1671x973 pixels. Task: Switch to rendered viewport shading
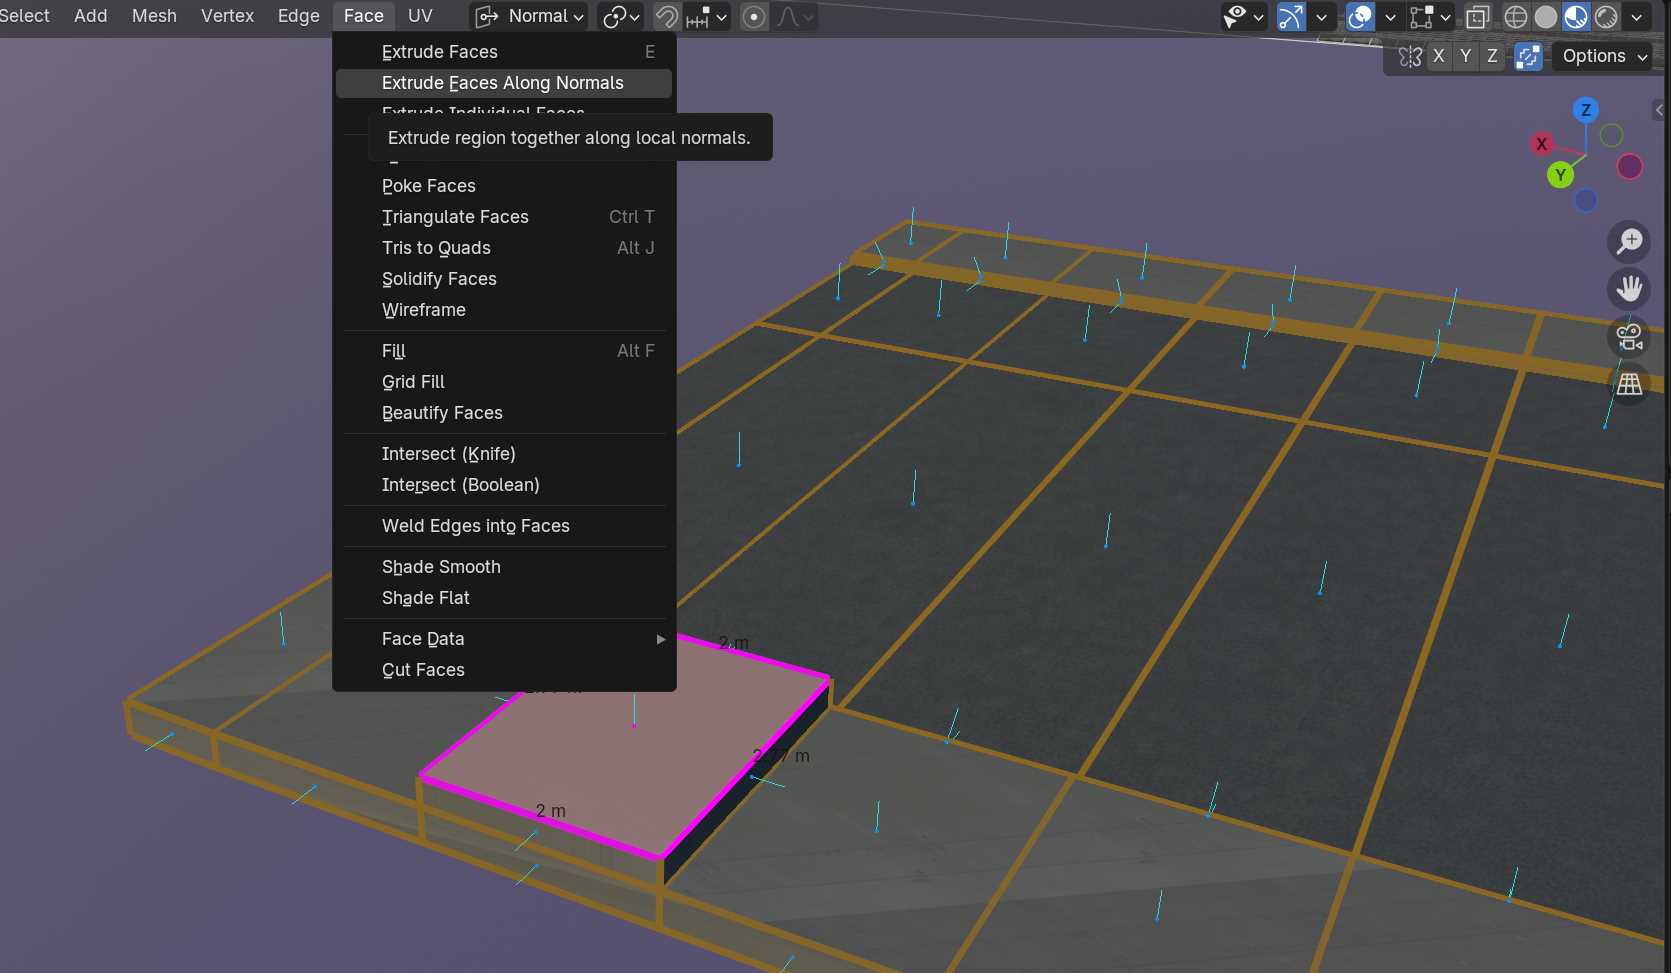coord(1606,16)
